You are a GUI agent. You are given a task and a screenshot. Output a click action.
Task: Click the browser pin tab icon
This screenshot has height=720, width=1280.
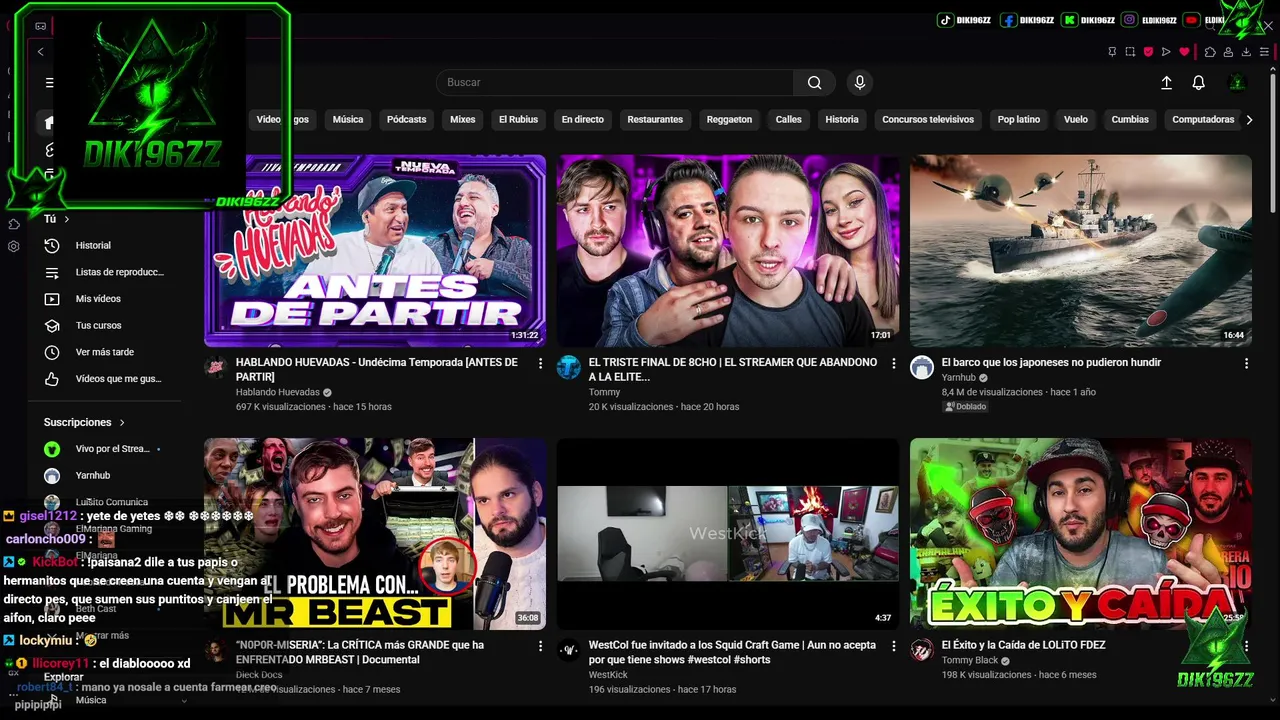pos(1112,52)
